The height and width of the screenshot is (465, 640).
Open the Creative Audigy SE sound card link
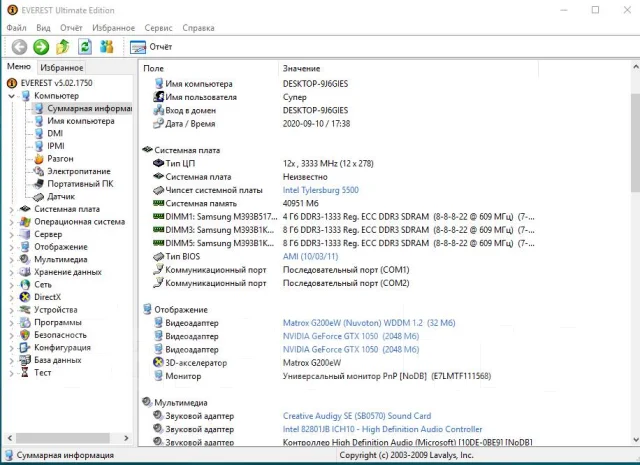pyautogui.click(x=357, y=416)
